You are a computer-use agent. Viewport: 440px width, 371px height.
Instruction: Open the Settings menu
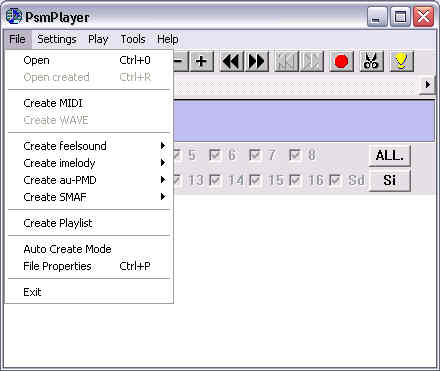pos(57,39)
